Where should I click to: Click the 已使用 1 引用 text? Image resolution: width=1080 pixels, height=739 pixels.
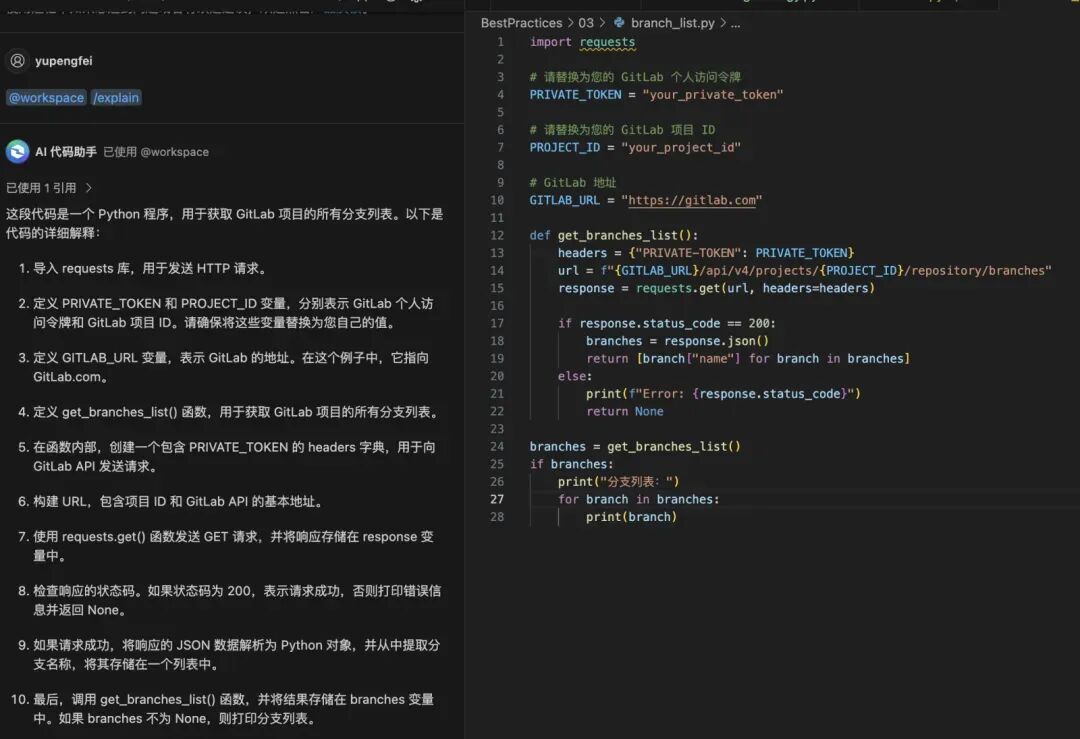tap(41, 187)
